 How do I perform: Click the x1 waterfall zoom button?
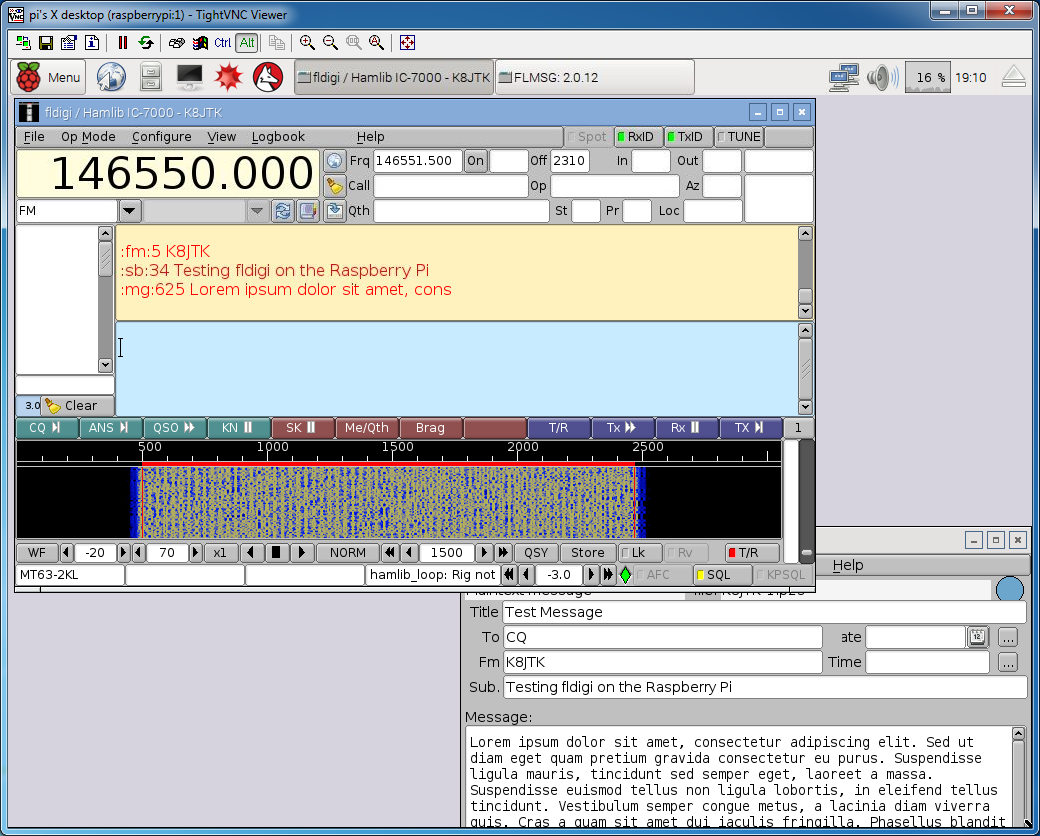[220, 553]
